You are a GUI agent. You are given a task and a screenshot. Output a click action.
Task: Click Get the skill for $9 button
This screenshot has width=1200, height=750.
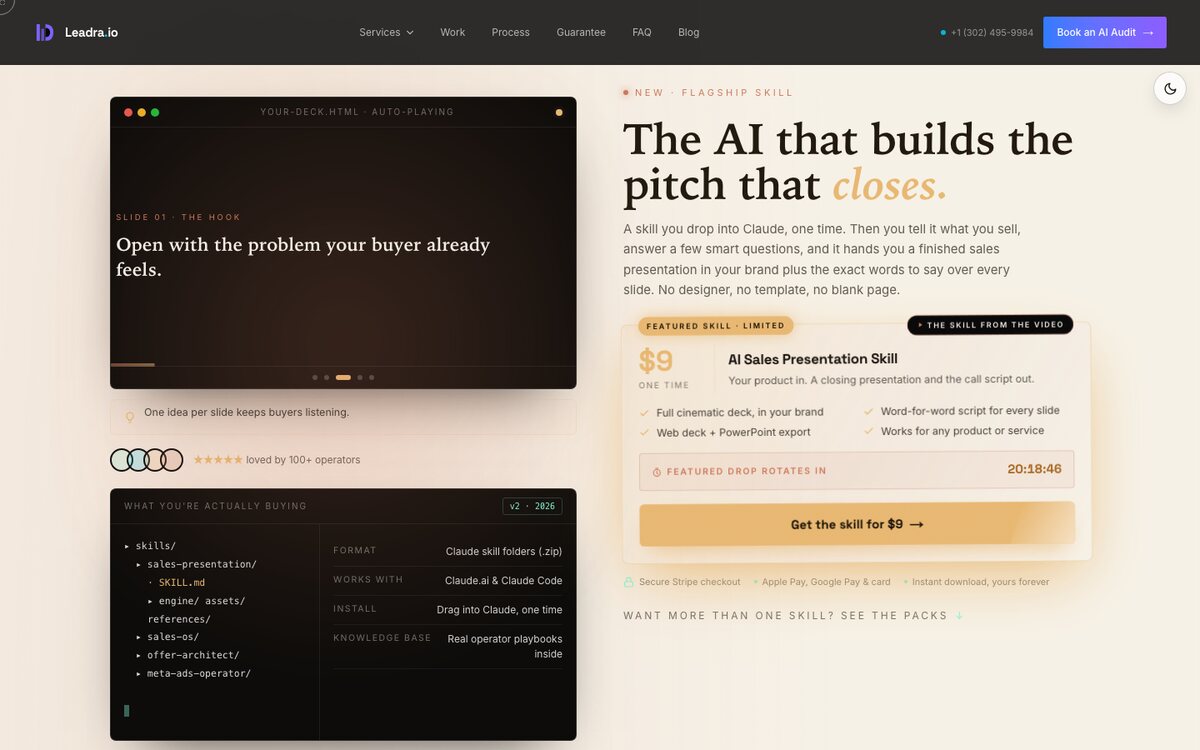[x=857, y=524]
